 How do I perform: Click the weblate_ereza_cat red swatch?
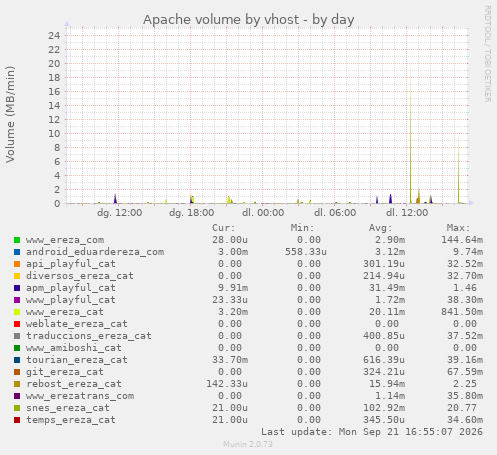(x=17, y=324)
